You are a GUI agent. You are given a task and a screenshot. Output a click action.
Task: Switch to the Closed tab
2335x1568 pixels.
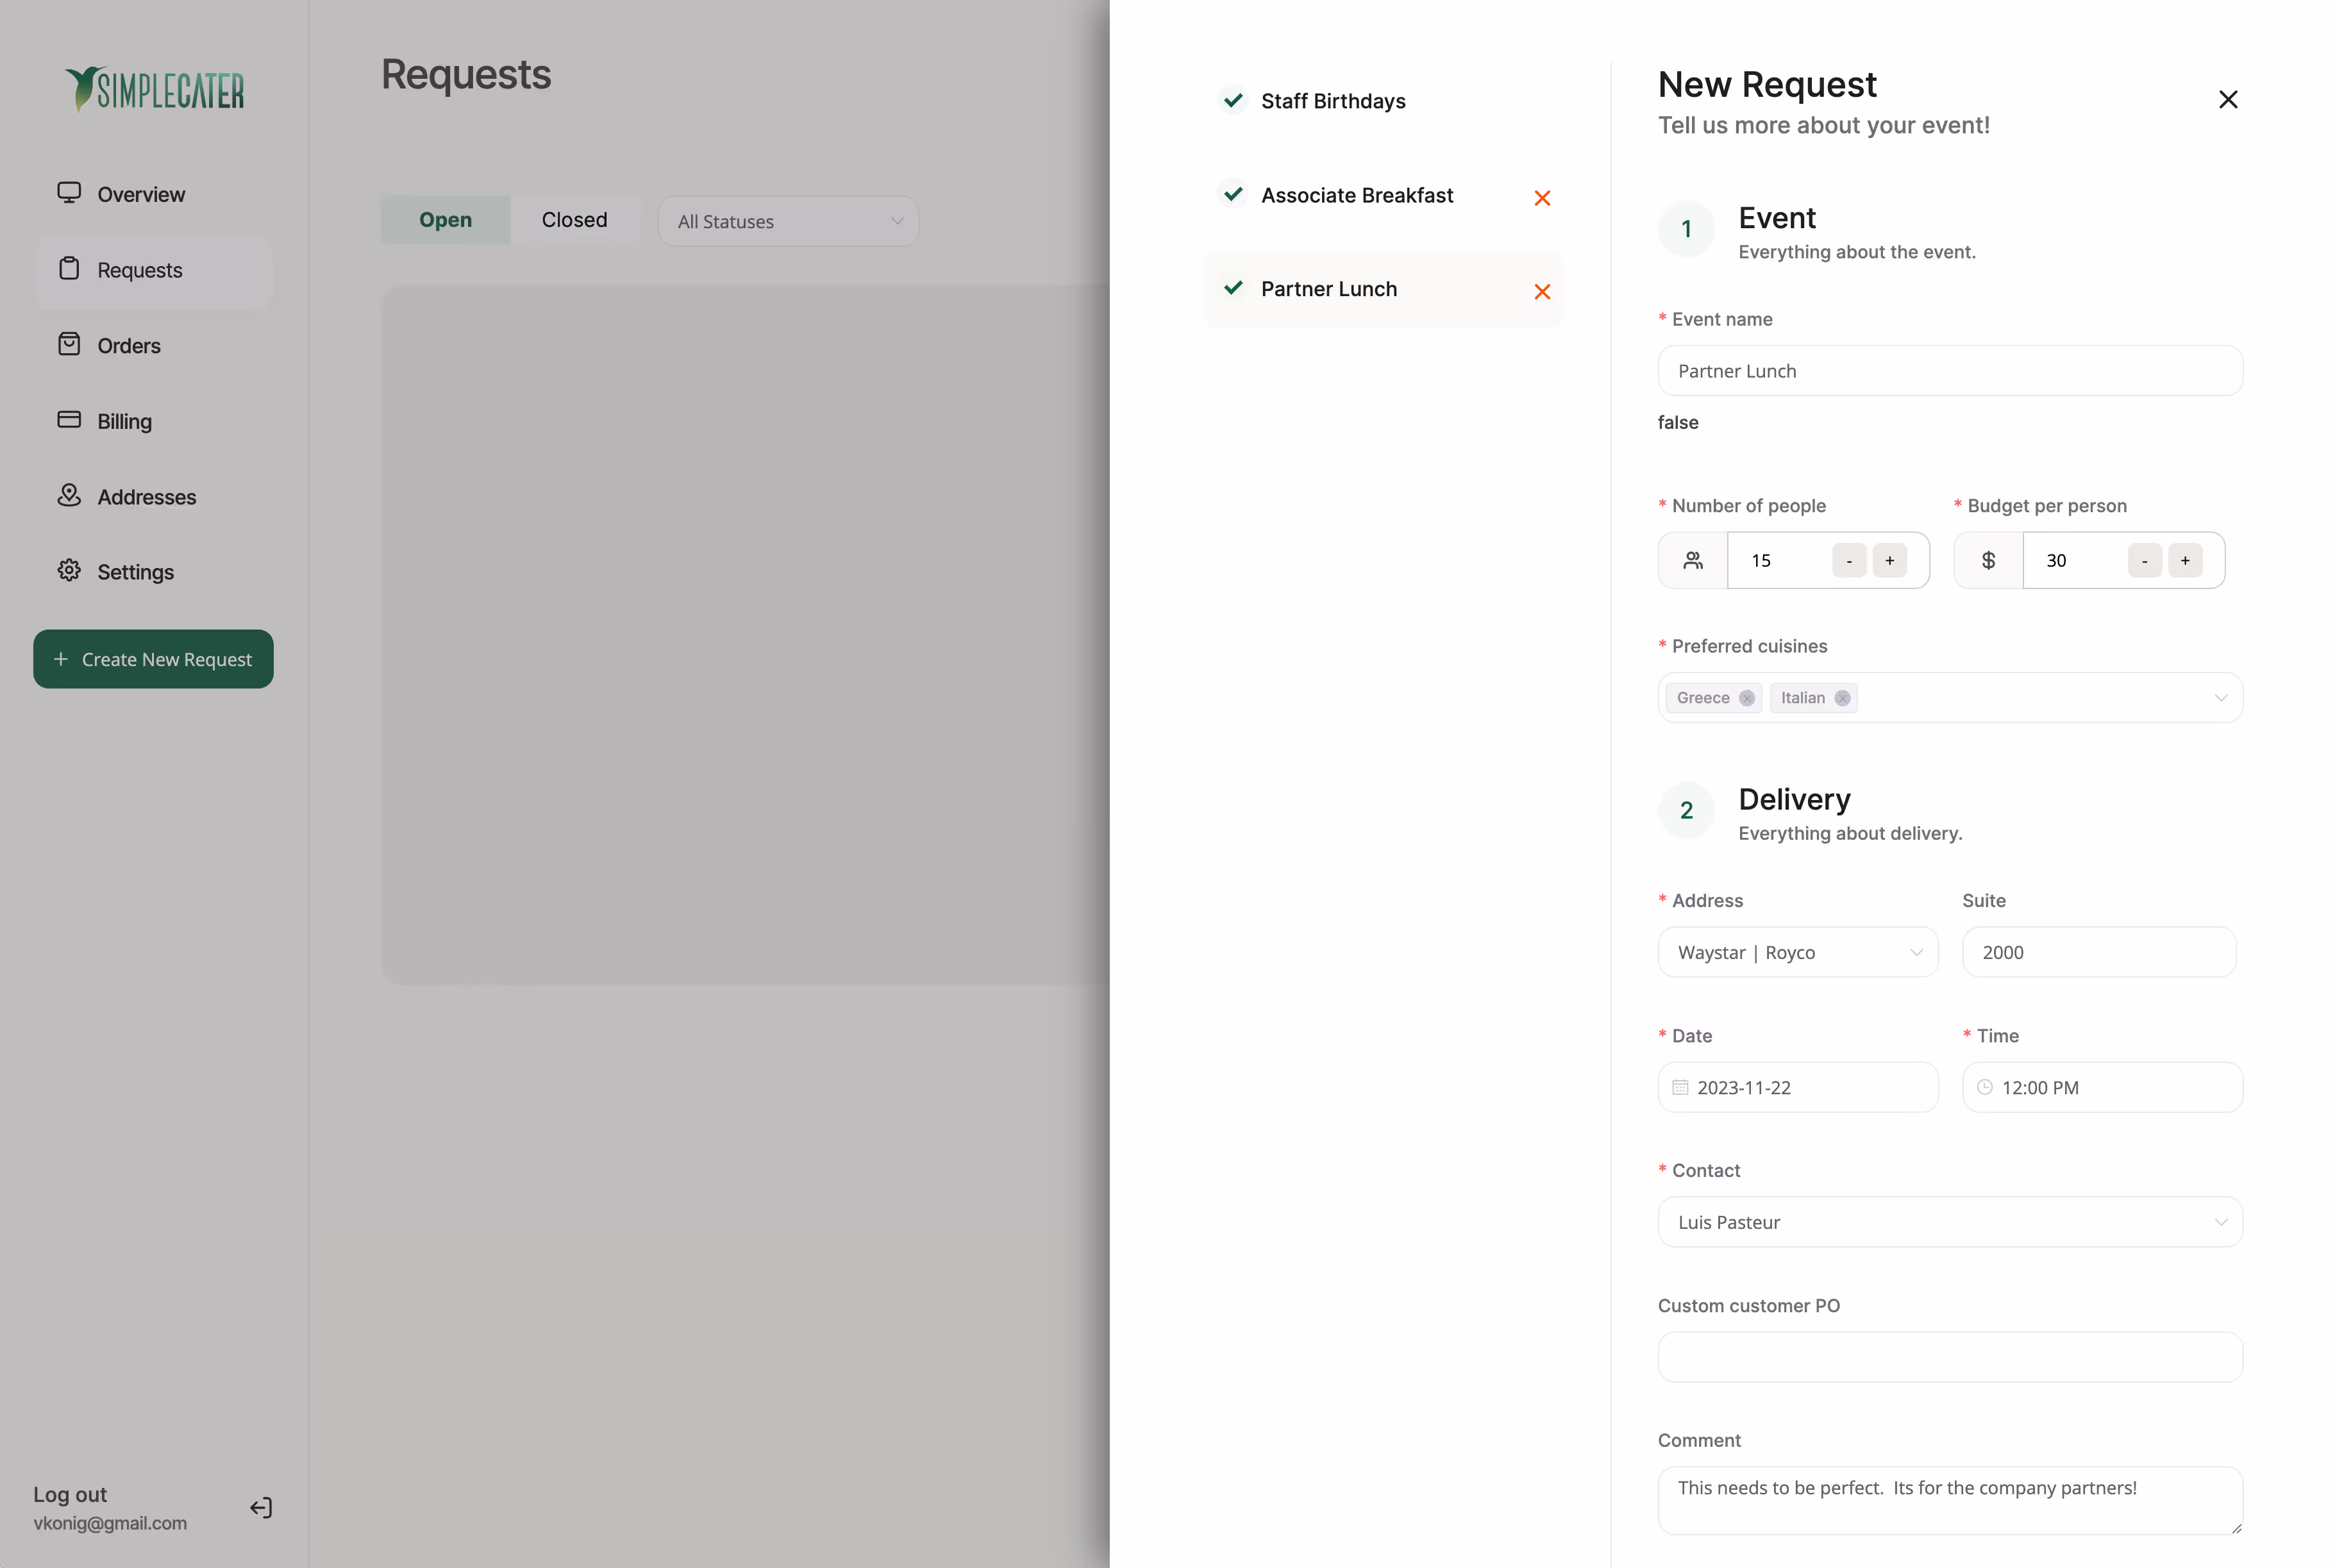pos(574,220)
